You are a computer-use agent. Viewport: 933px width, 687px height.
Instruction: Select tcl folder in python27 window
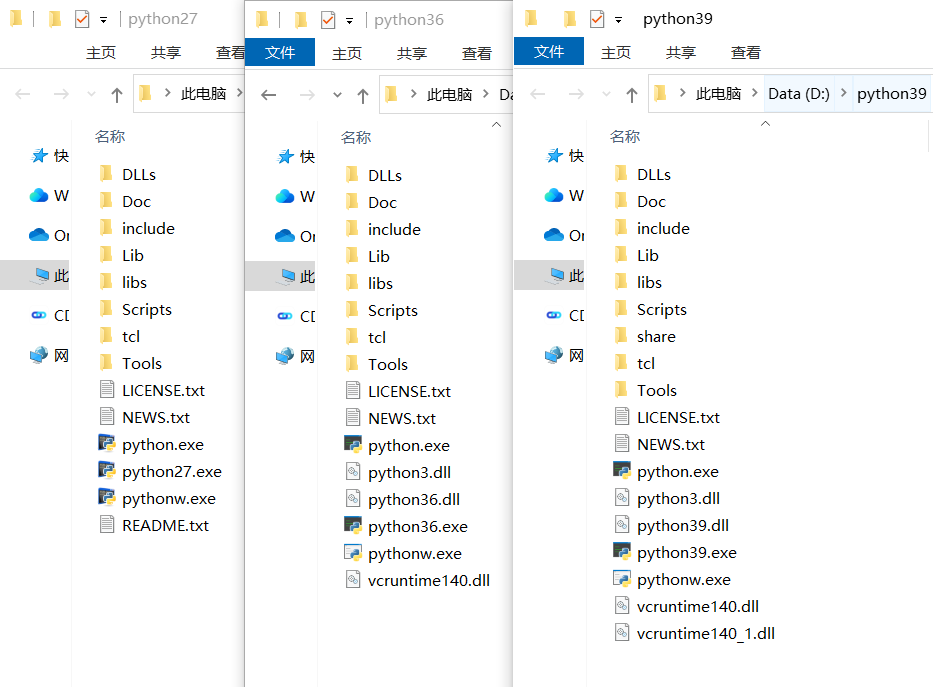click(x=131, y=336)
